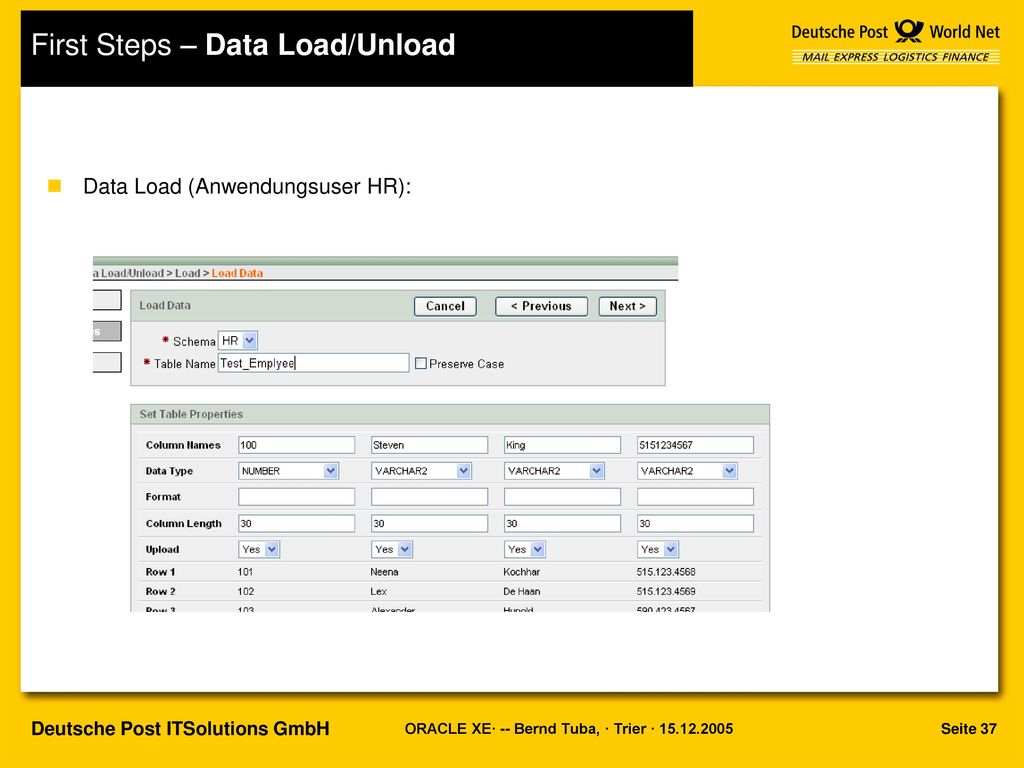This screenshot has height=768, width=1024.
Task: Edit Column Length field under Steven column
Action: tap(429, 523)
